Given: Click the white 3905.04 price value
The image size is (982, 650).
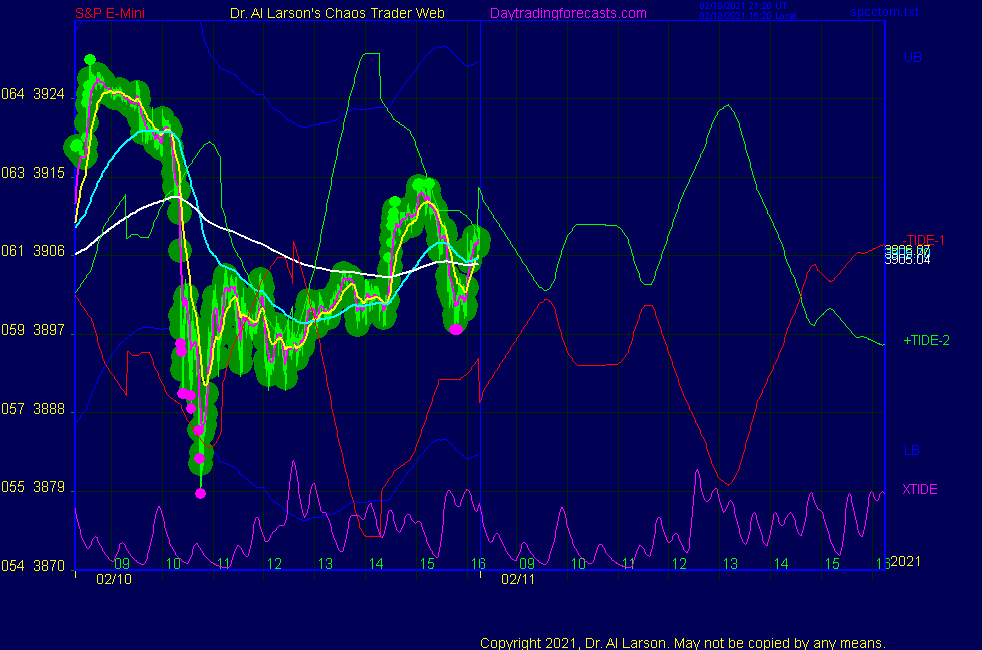Looking at the screenshot, I should coord(907,260).
